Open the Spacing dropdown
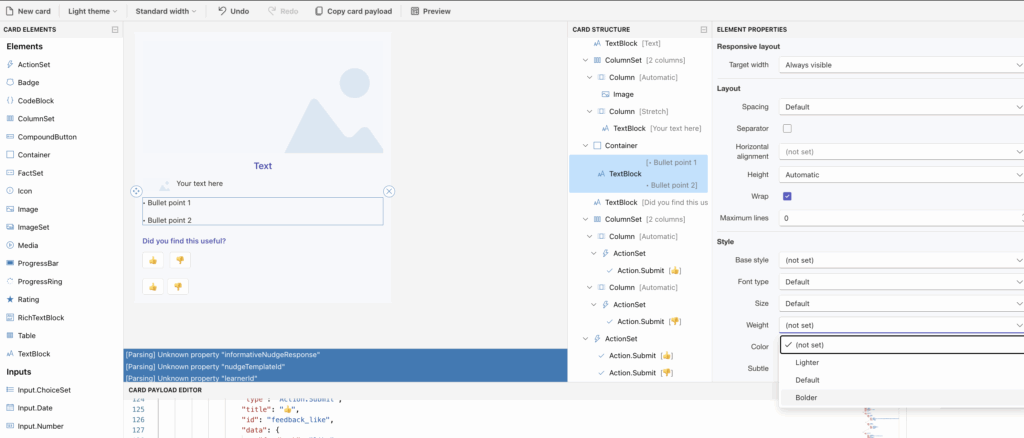 (x=901, y=106)
